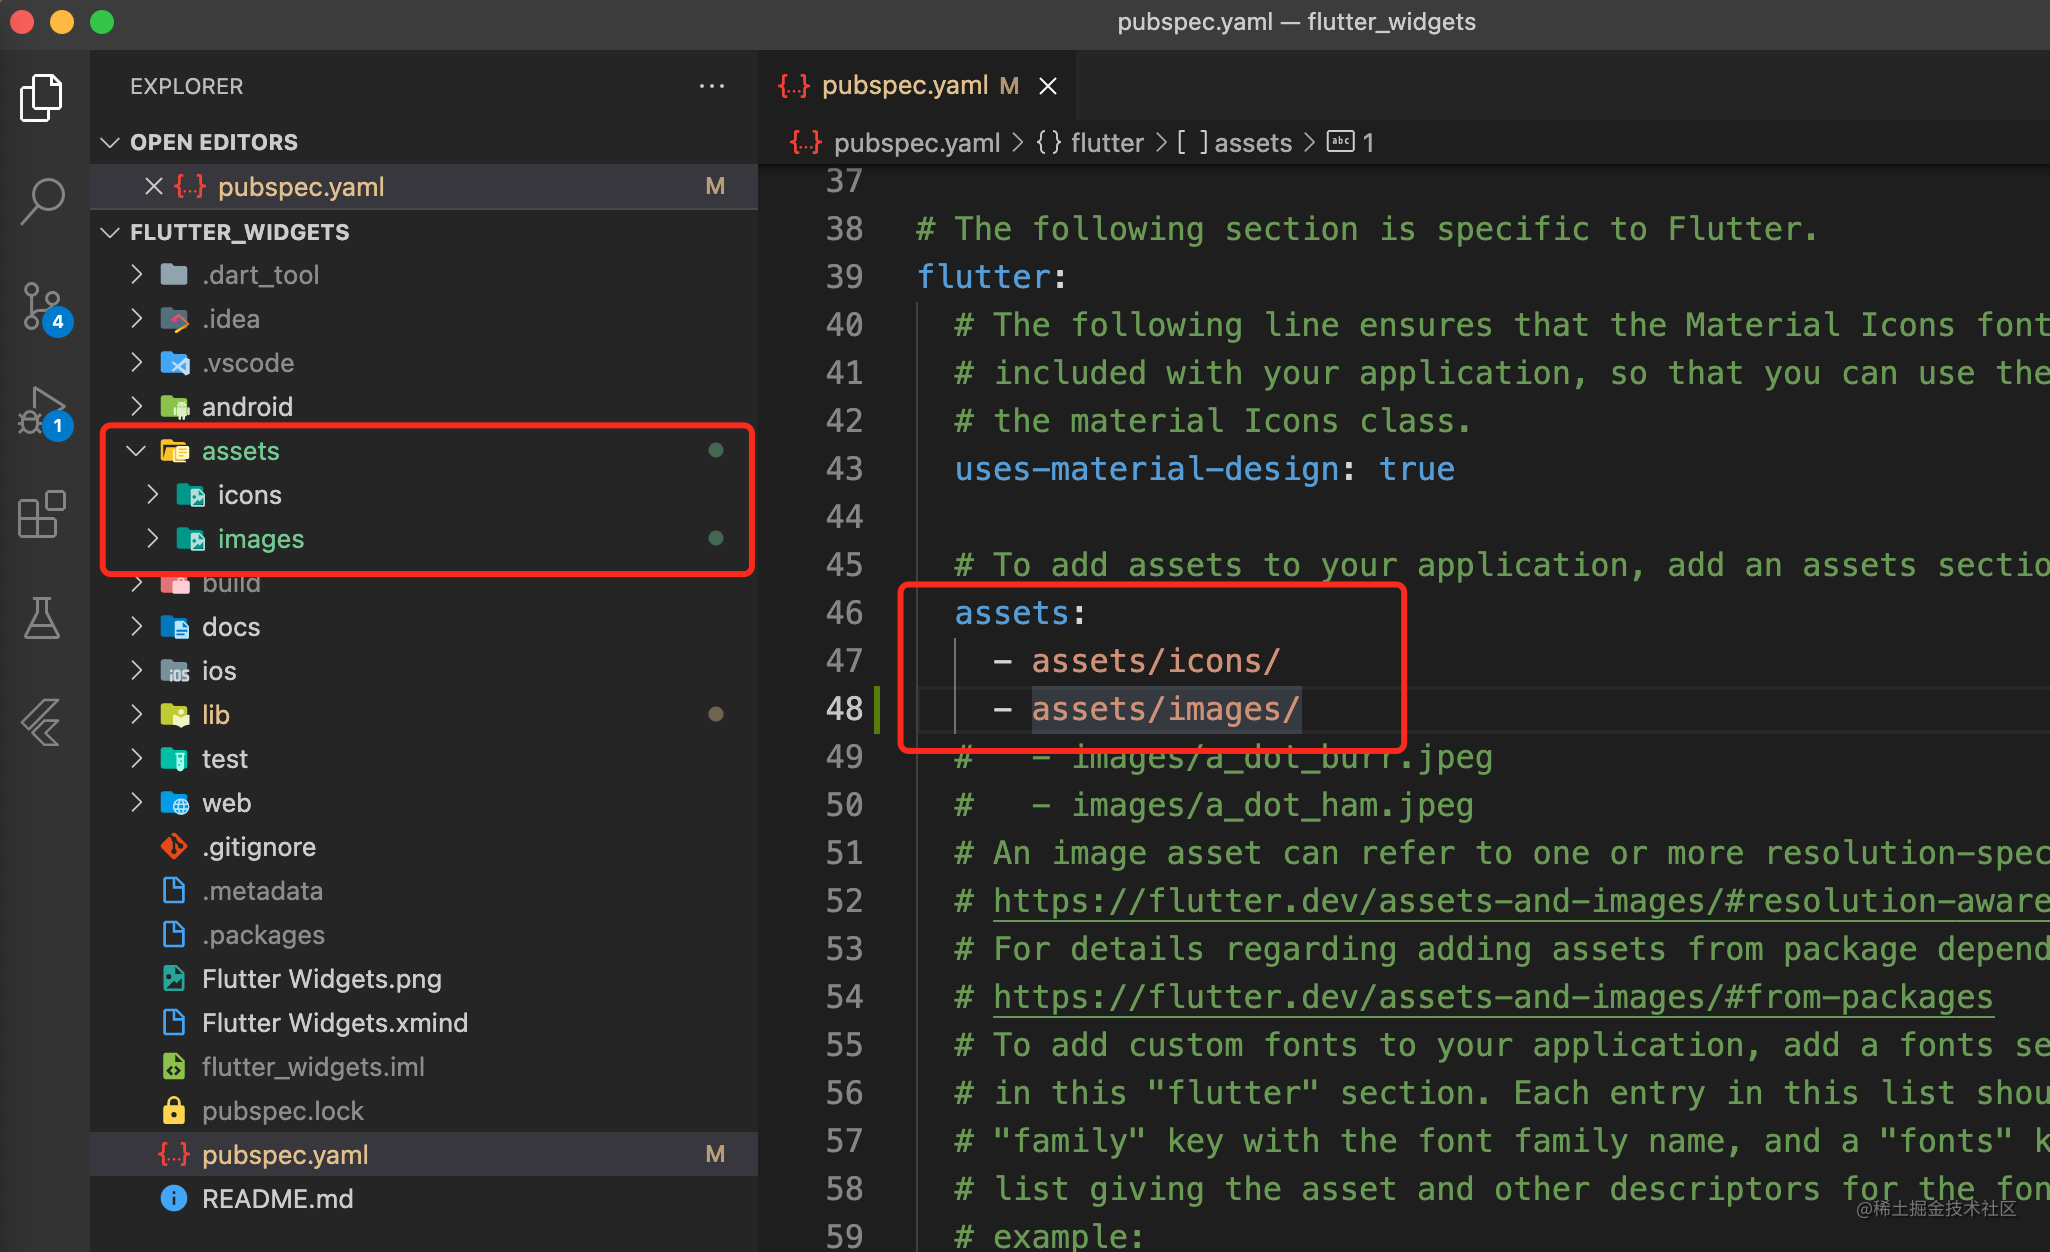Collapse the OPEN EDITORS section
This screenshot has width=2050, height=1252.
point(111,142)
